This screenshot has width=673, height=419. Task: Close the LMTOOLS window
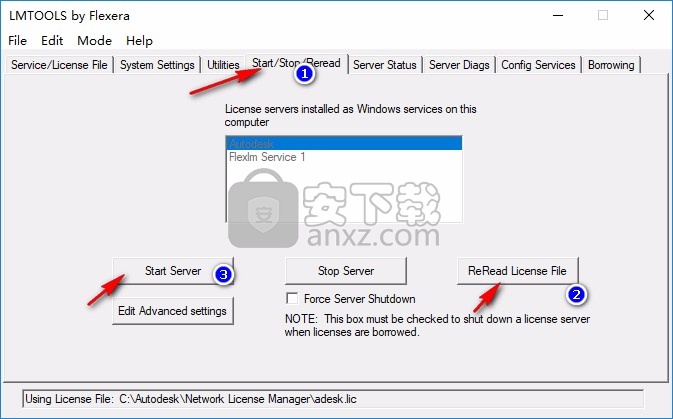click(x=647, y=15)
